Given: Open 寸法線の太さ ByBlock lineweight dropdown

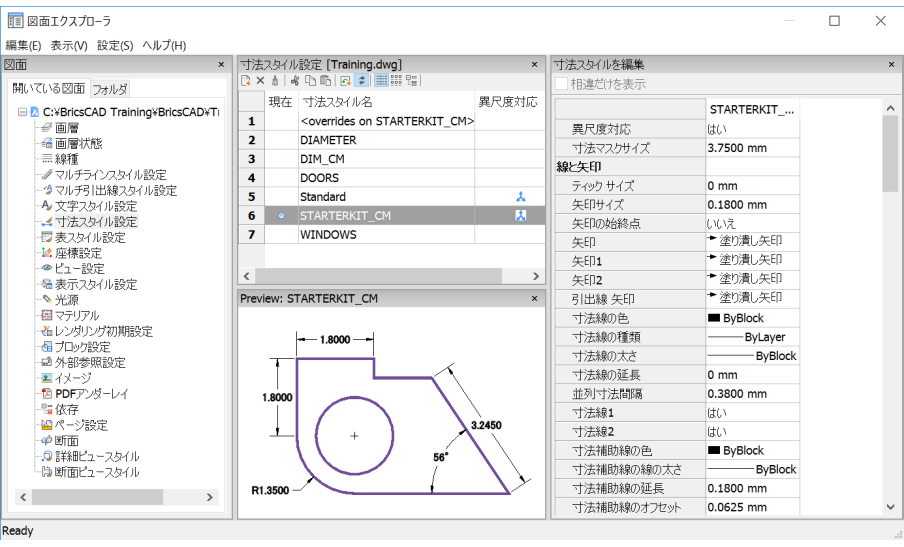Looking at the screenshot, I should point(752,356).
